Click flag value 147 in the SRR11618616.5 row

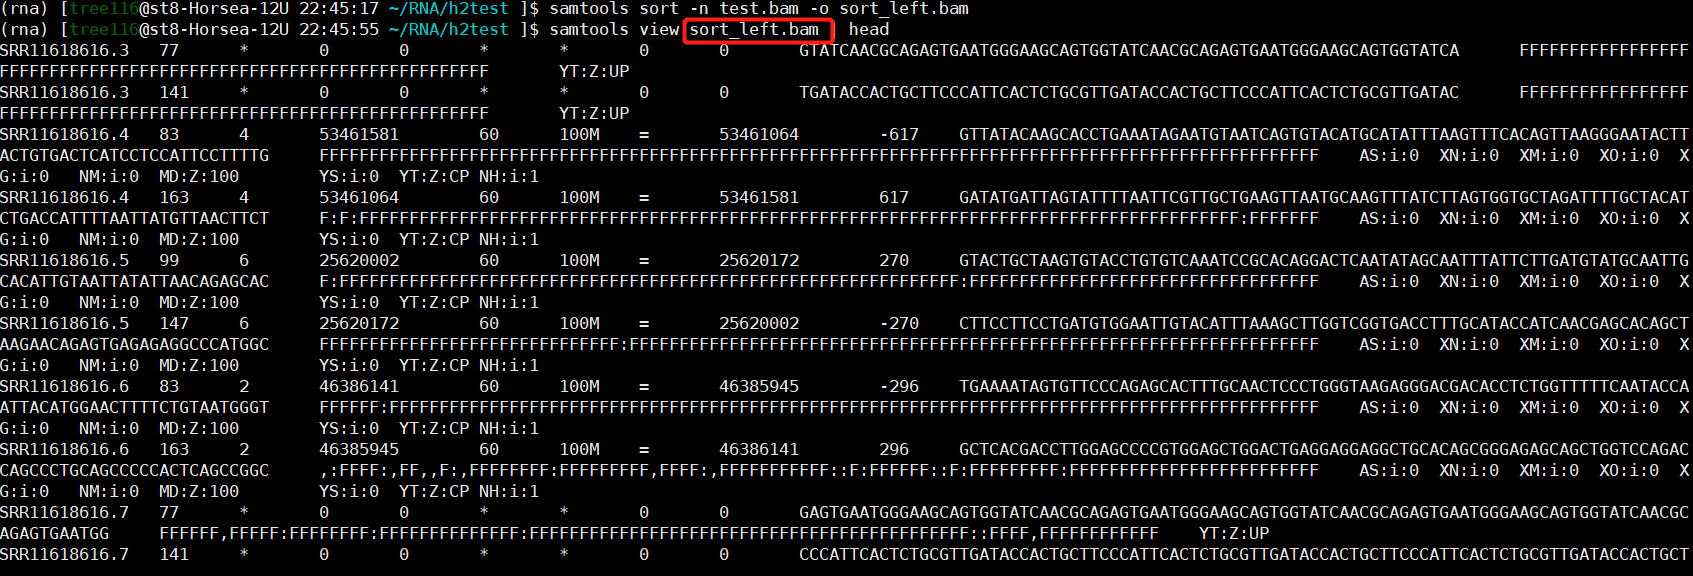(x=174, y=323)
